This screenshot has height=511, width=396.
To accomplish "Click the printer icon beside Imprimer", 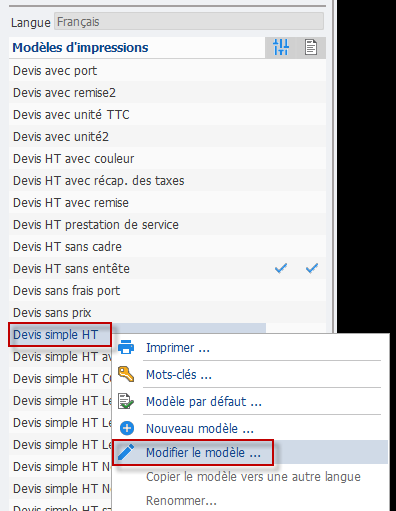I will click(x=126, y=347).
